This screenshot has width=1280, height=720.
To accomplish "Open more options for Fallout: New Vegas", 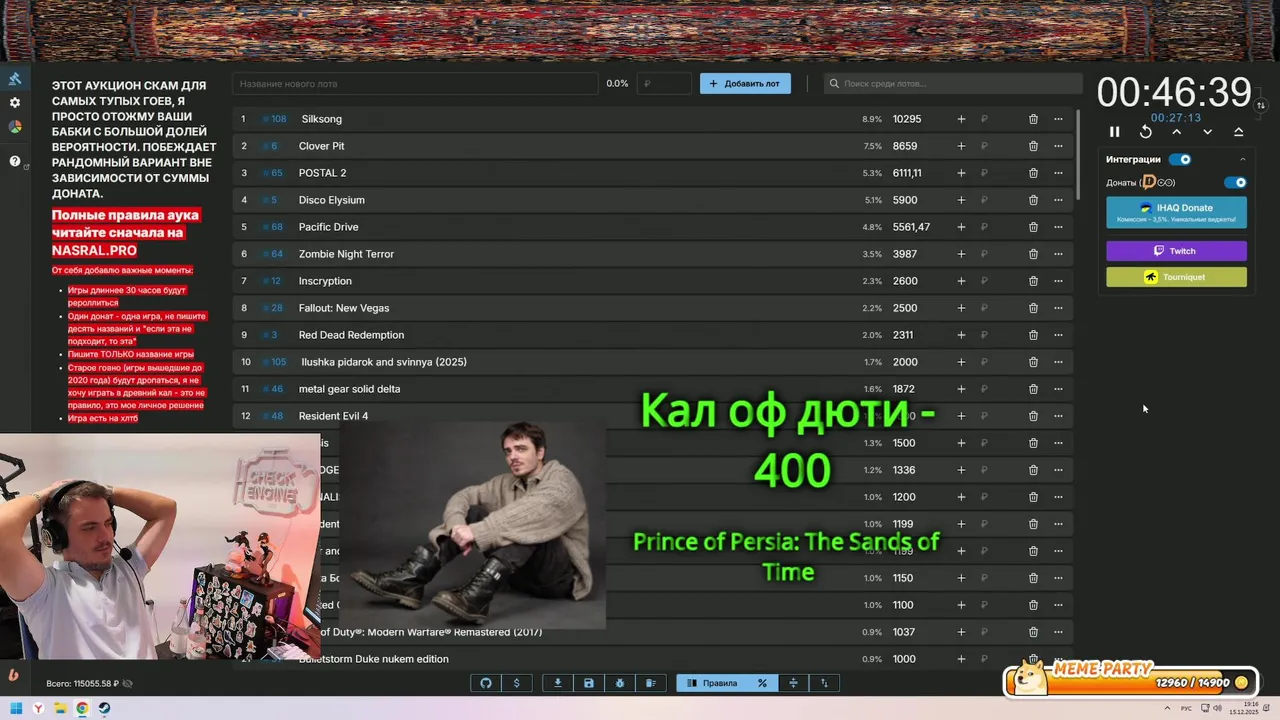I will (x=1058, y=308).
